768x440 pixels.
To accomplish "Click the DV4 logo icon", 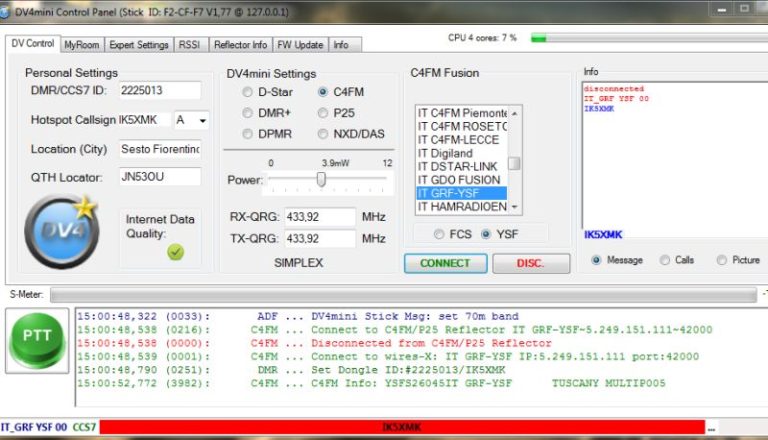I will 62,231.
